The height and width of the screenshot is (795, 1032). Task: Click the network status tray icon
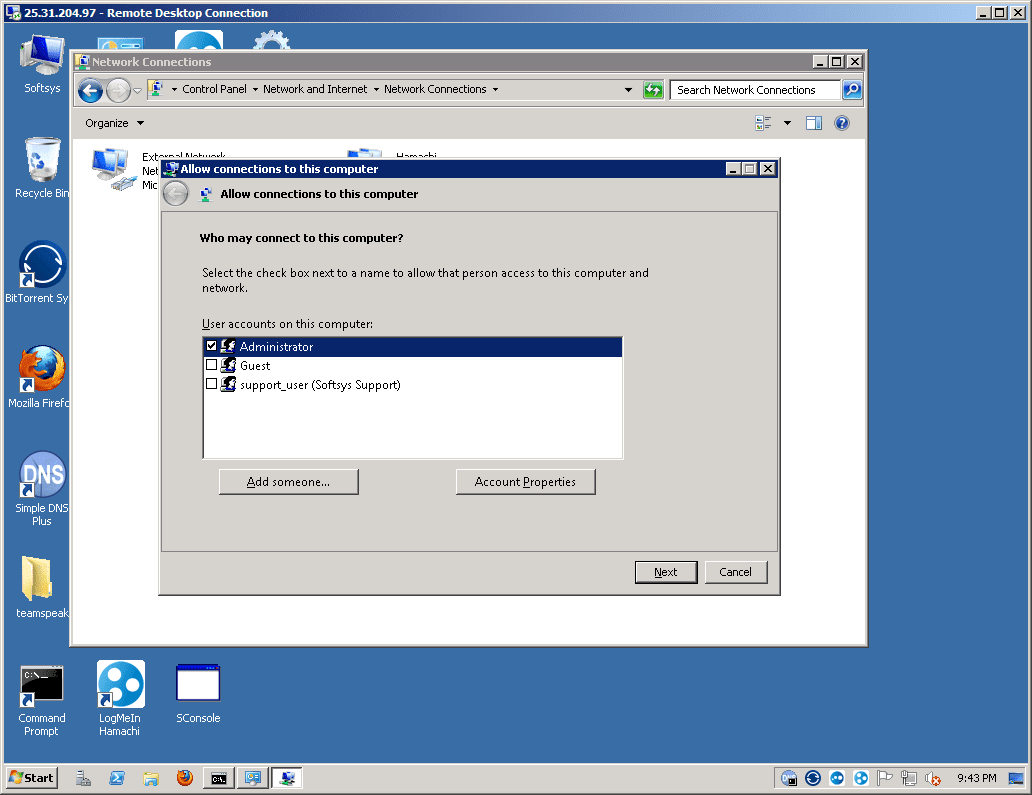[x=909, y=778]
